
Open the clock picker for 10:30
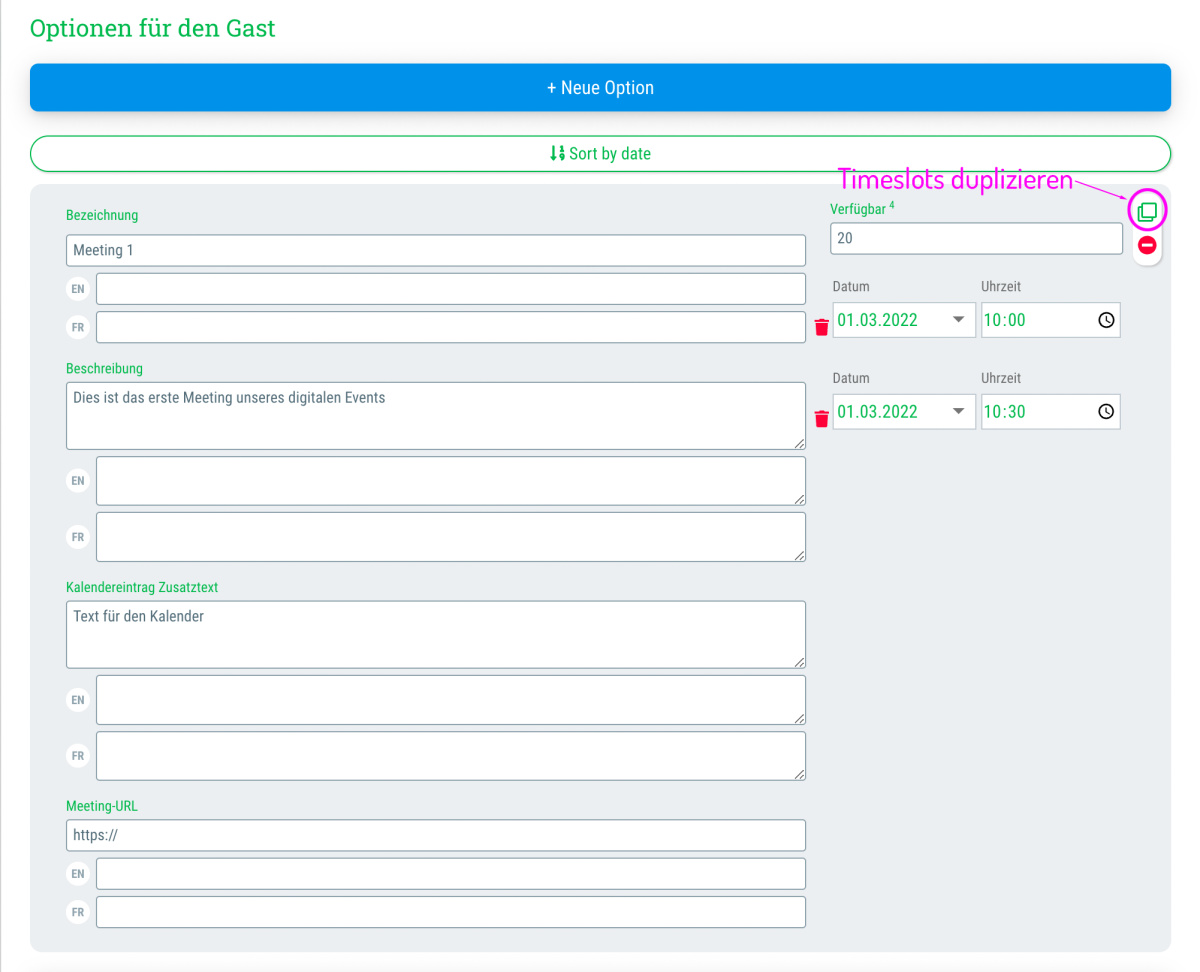click(x=1106, y=411)
